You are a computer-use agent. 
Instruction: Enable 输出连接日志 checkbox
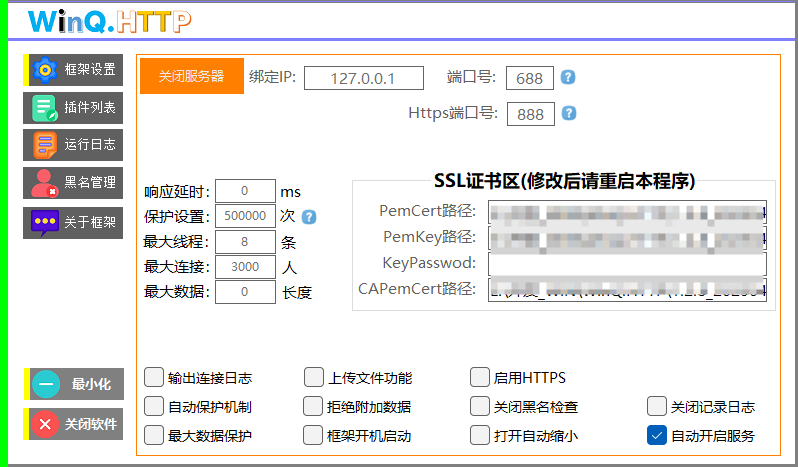pos(154,377)
